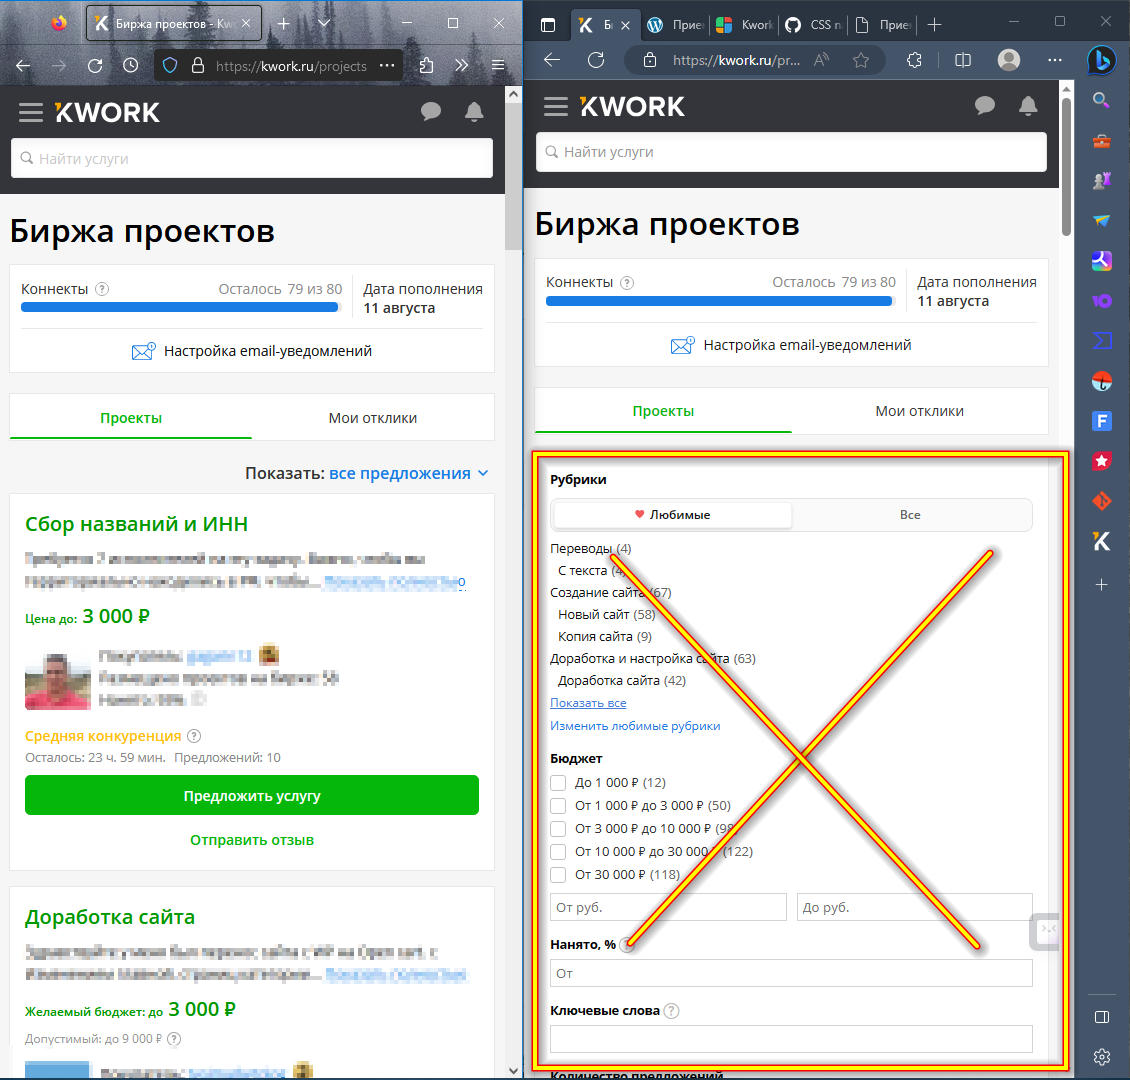The height and width of the screenshot is (1080, 1130).
Task: Select 'Новый сайт (58)' rubric
Action: click(606, 615)
